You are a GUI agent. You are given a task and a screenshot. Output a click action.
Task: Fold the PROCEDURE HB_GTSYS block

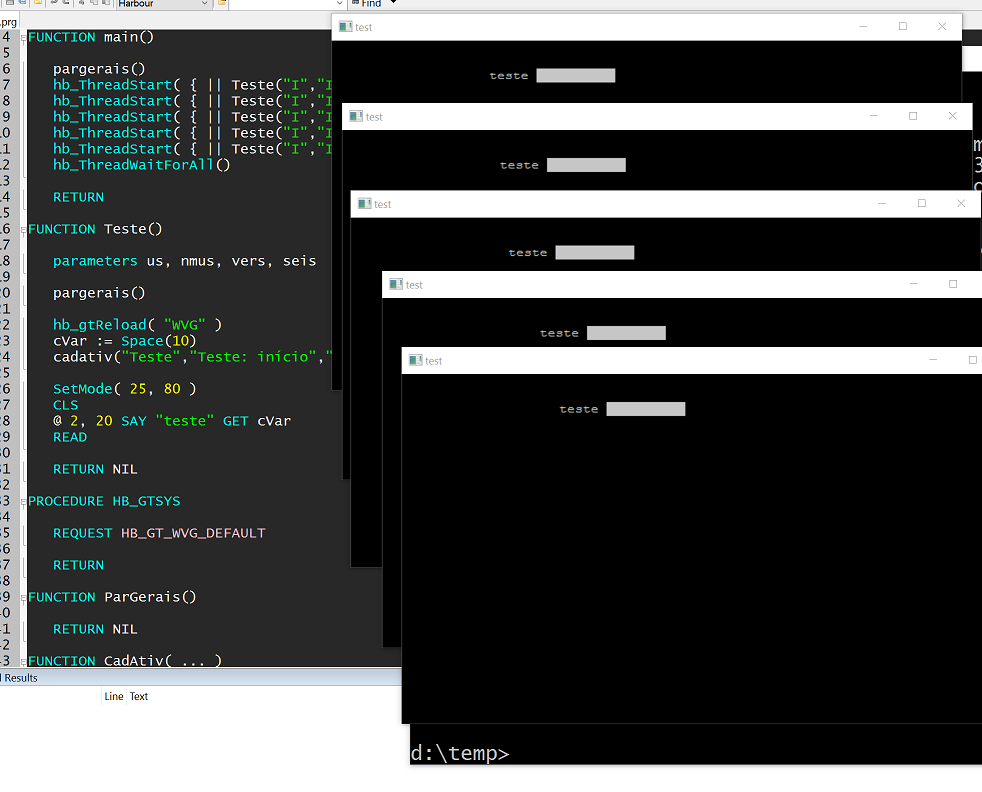point(23,501)
